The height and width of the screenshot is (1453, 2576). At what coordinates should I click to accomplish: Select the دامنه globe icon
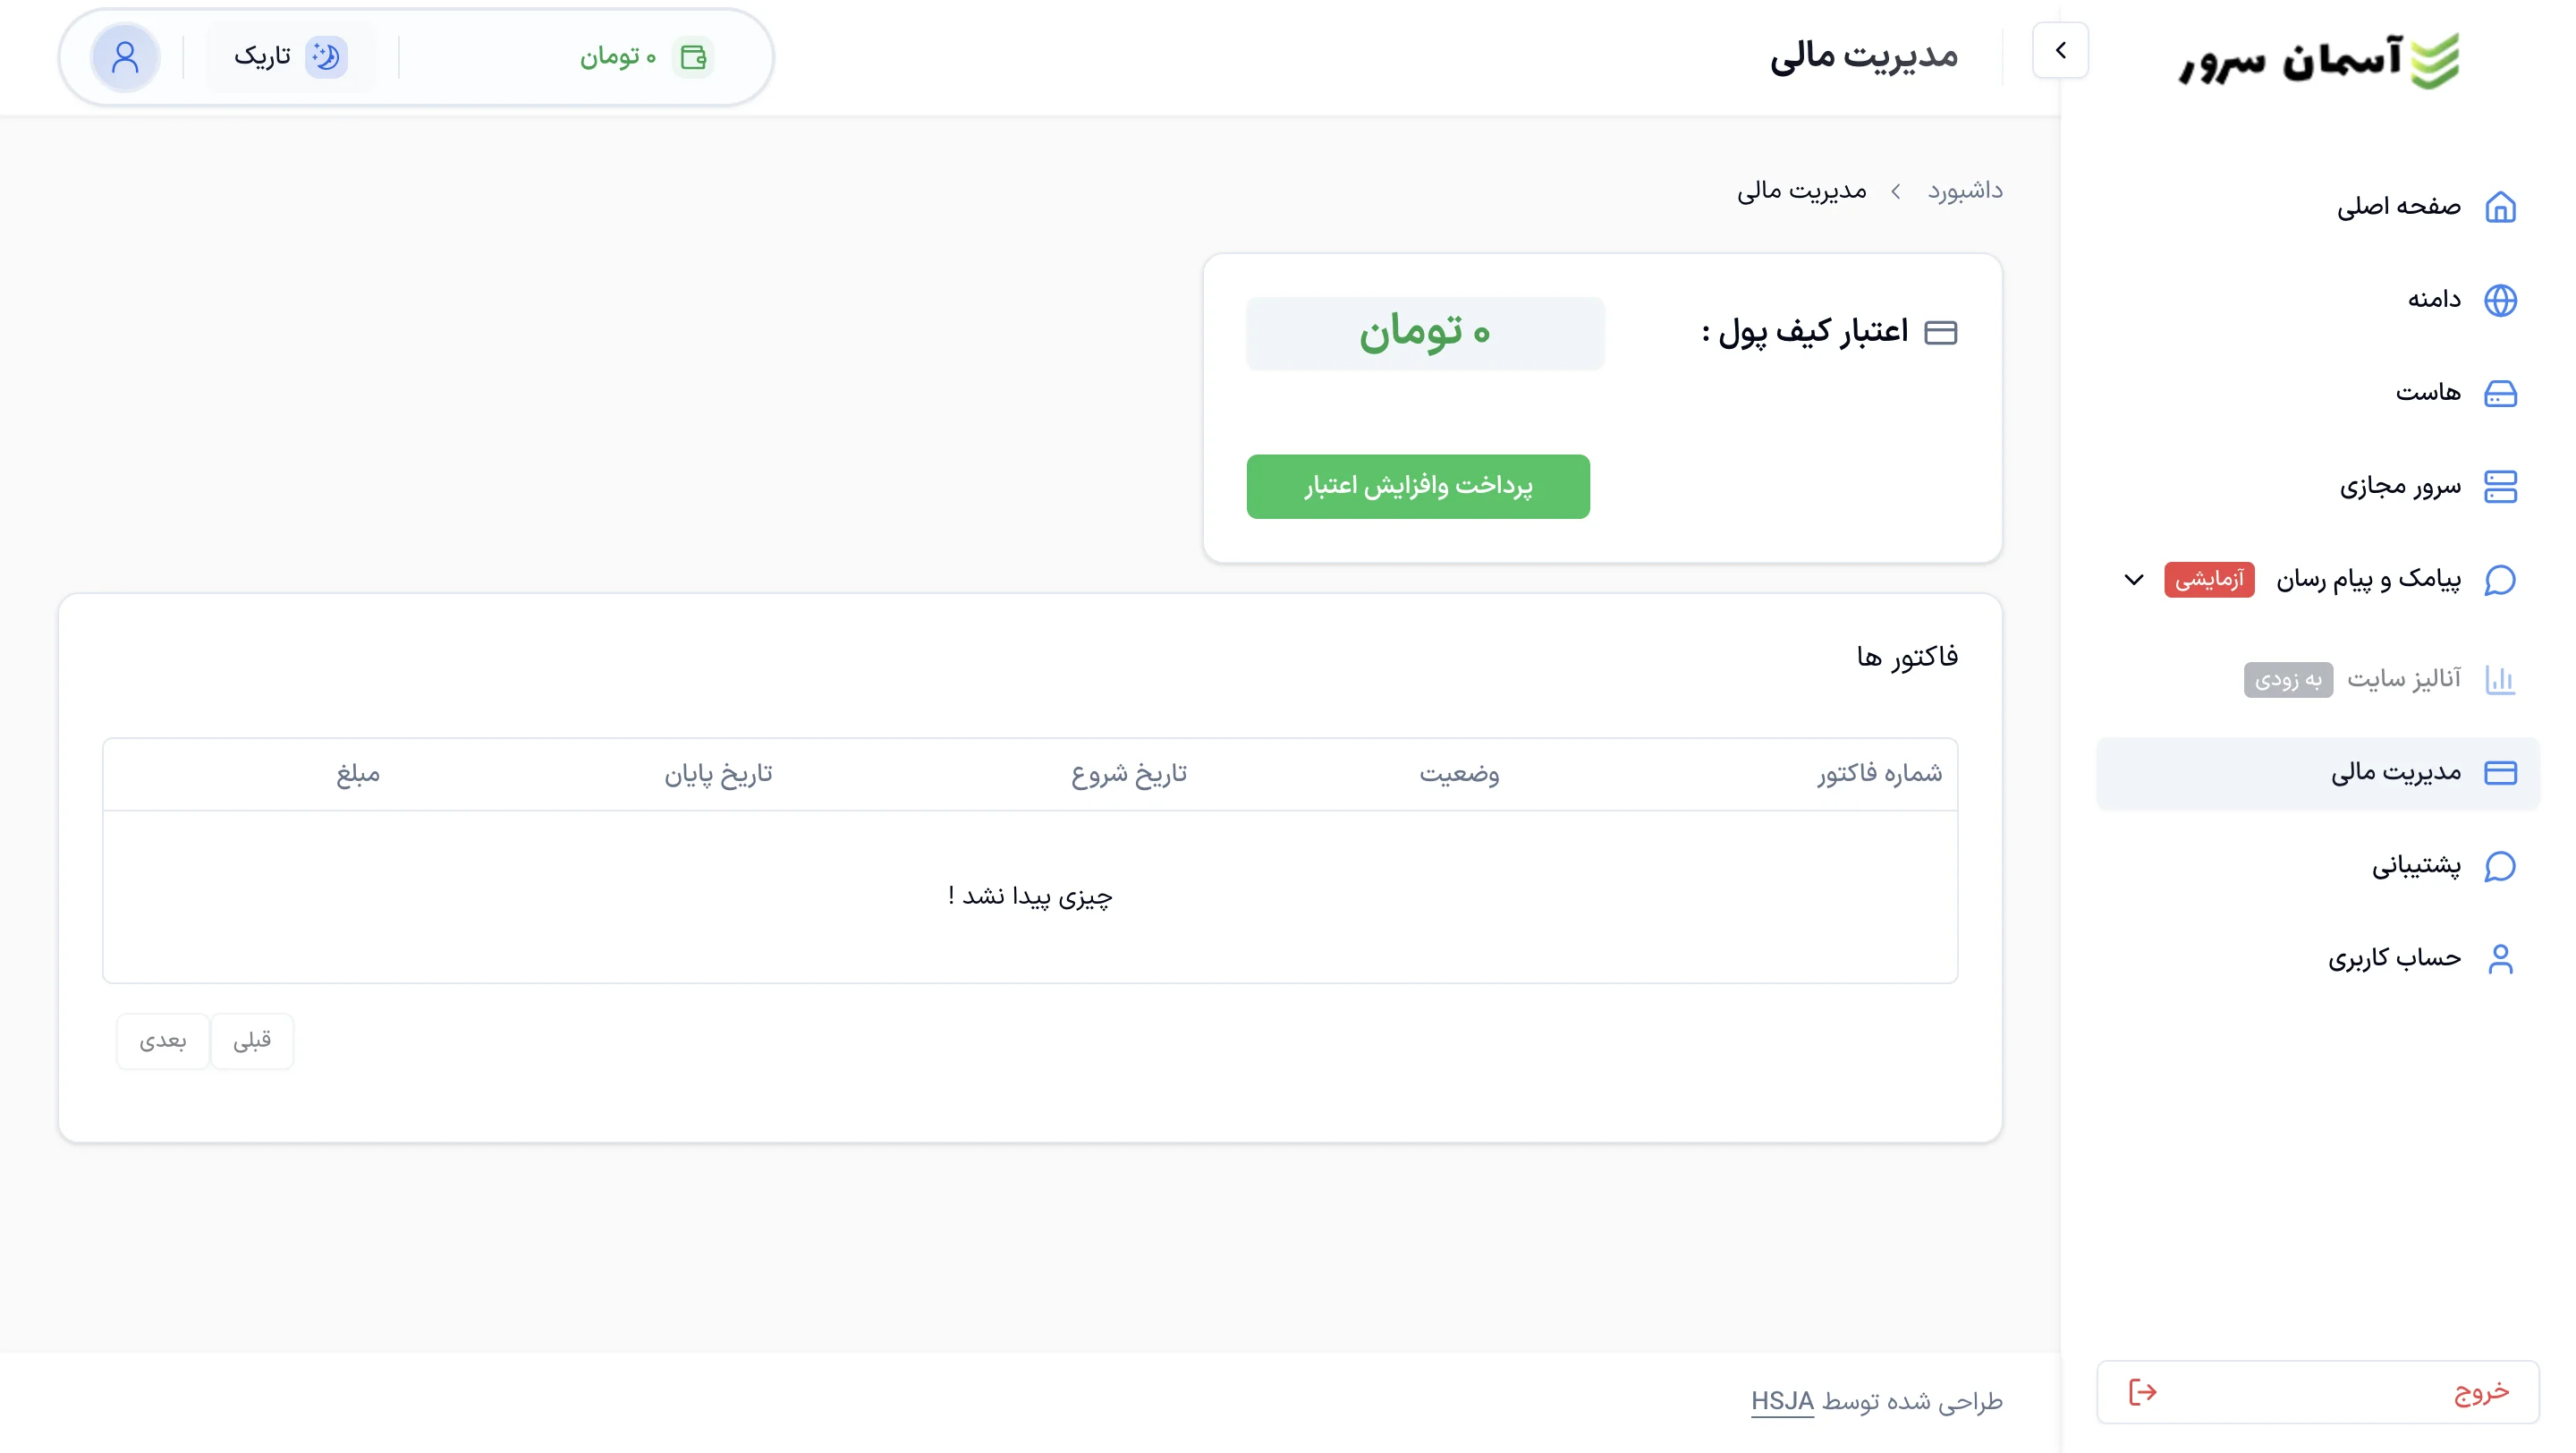coord(2503,299)
